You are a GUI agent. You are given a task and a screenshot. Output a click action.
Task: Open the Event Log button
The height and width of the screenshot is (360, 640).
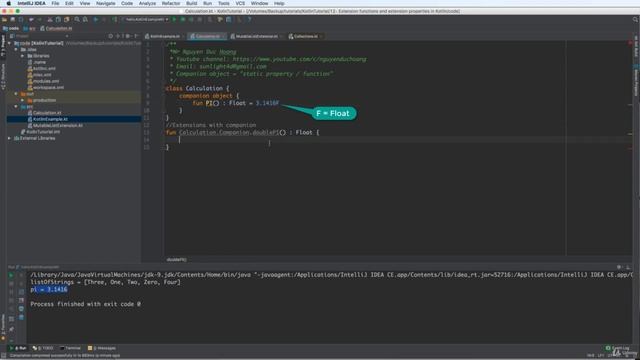[x=618, y=348]
